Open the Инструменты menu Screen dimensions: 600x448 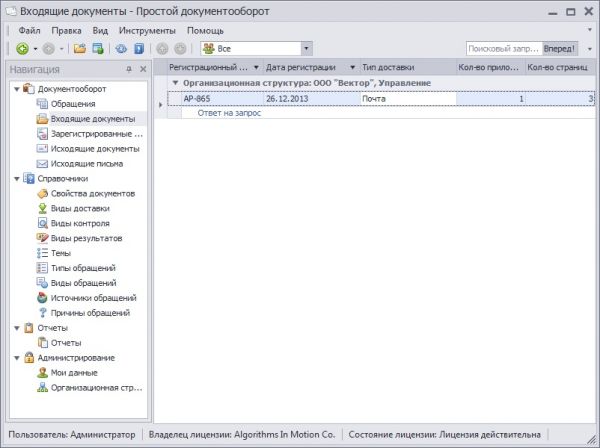pyautogui.click(x=148, y=30)
